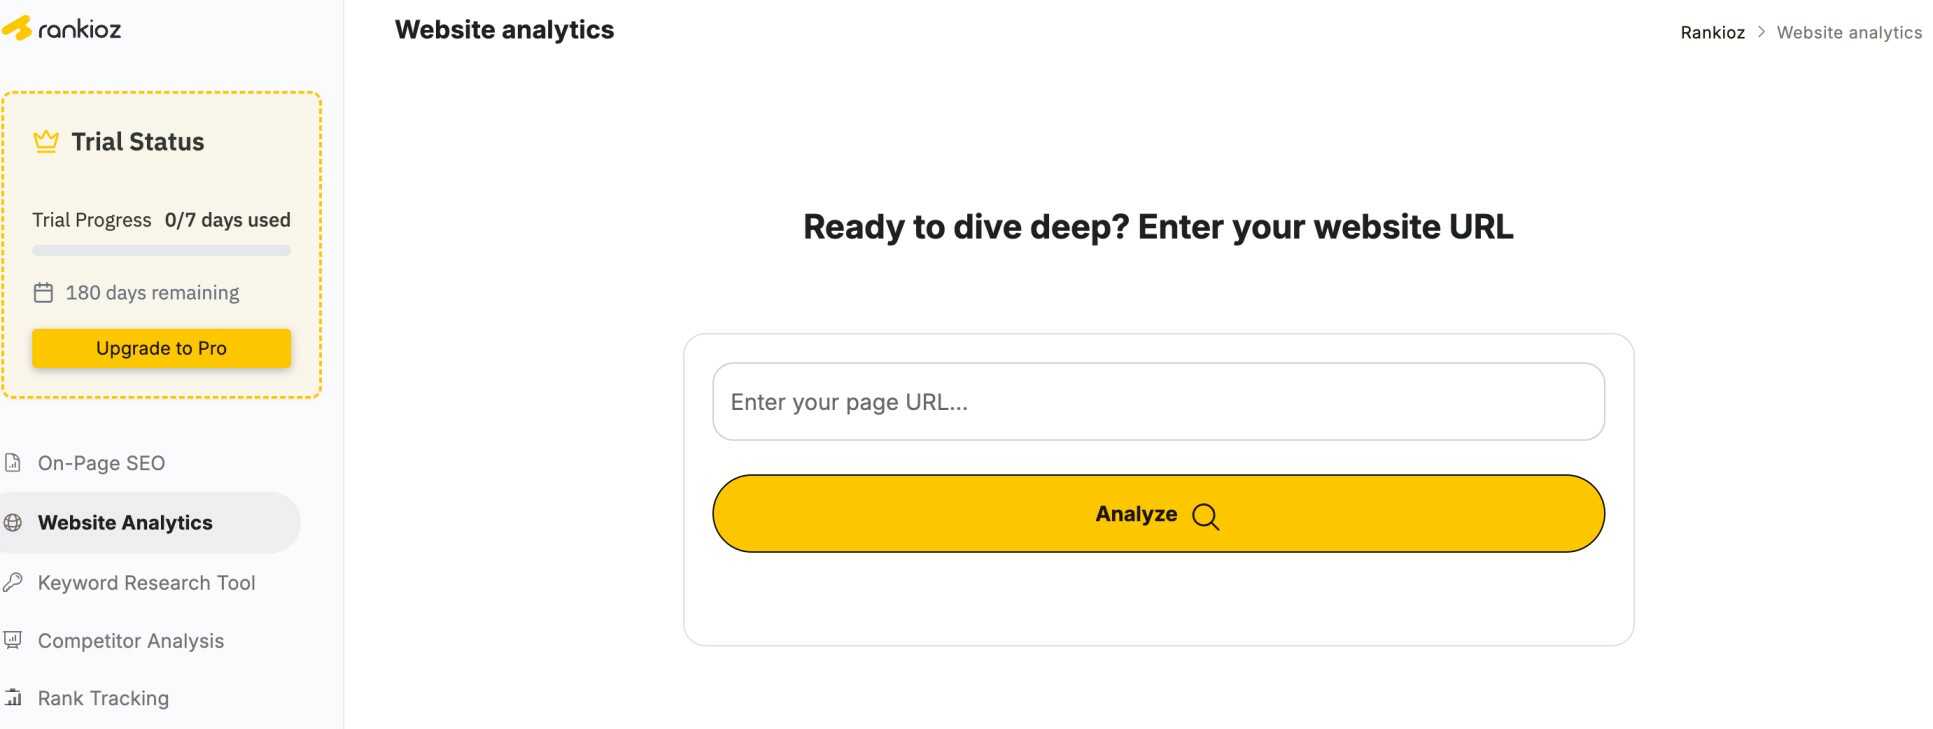
Task: Open Keyword Research Tool page
Action: coord(146,583)
